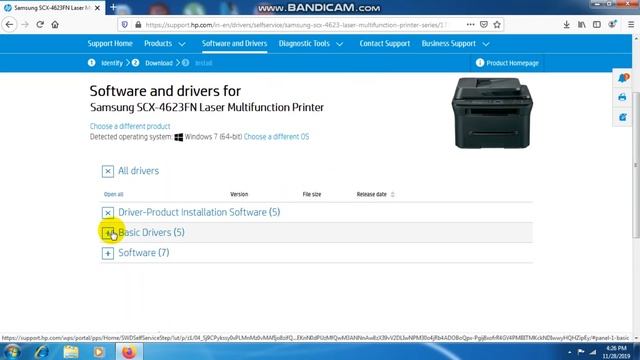
Task: Expand the Basic Drivers (5) section
Action: 108,233
